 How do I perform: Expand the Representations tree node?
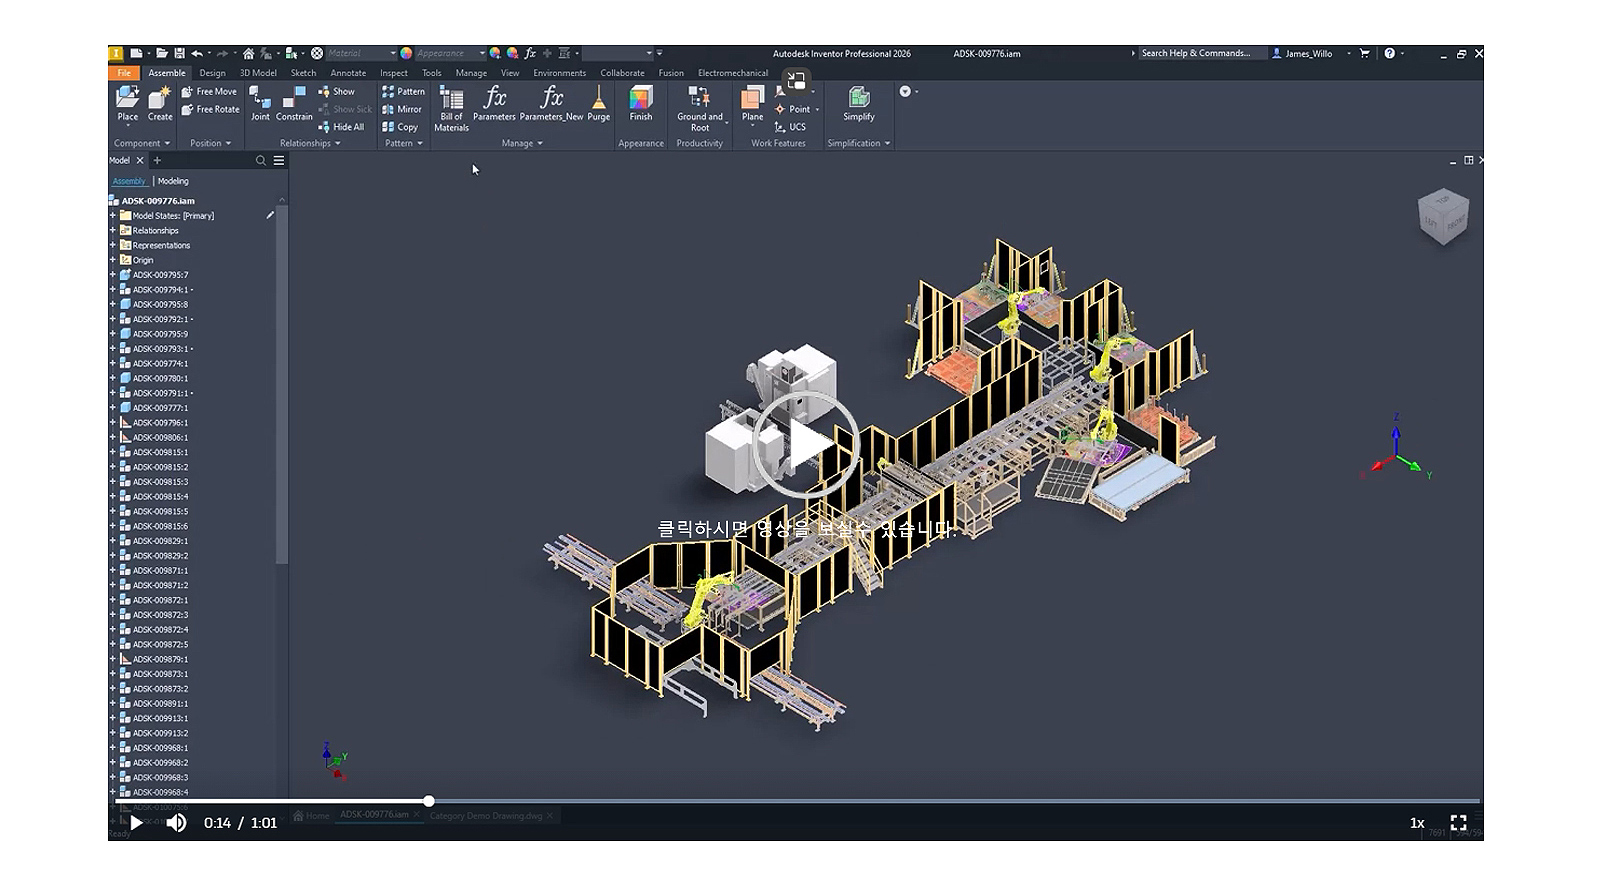click(x=113, y=245)
